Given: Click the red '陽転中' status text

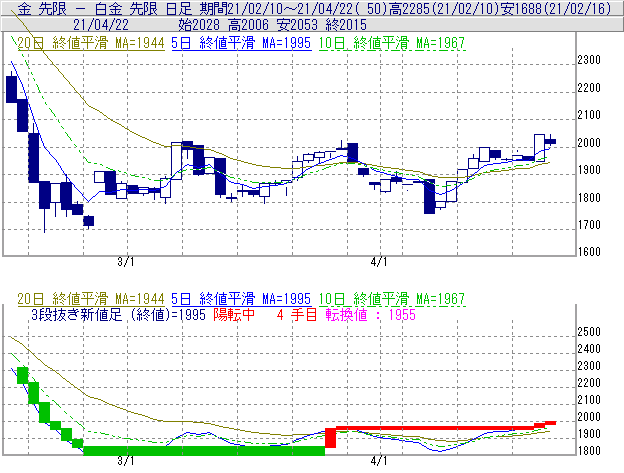Looking at the screenshot, I should pyautogui.click(x=234, y=315).
